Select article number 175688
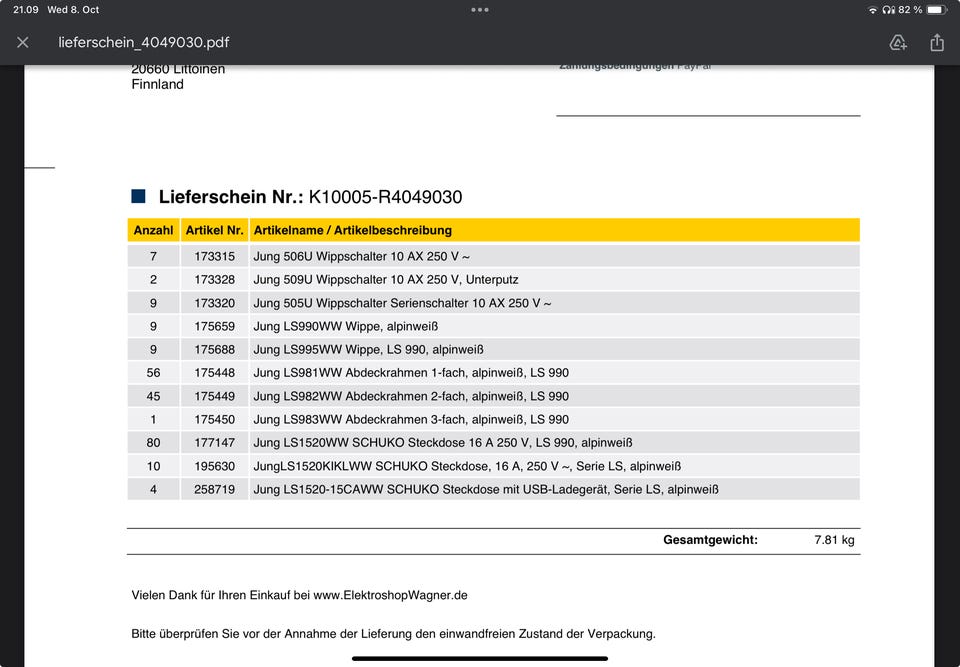 click(214, 350)
